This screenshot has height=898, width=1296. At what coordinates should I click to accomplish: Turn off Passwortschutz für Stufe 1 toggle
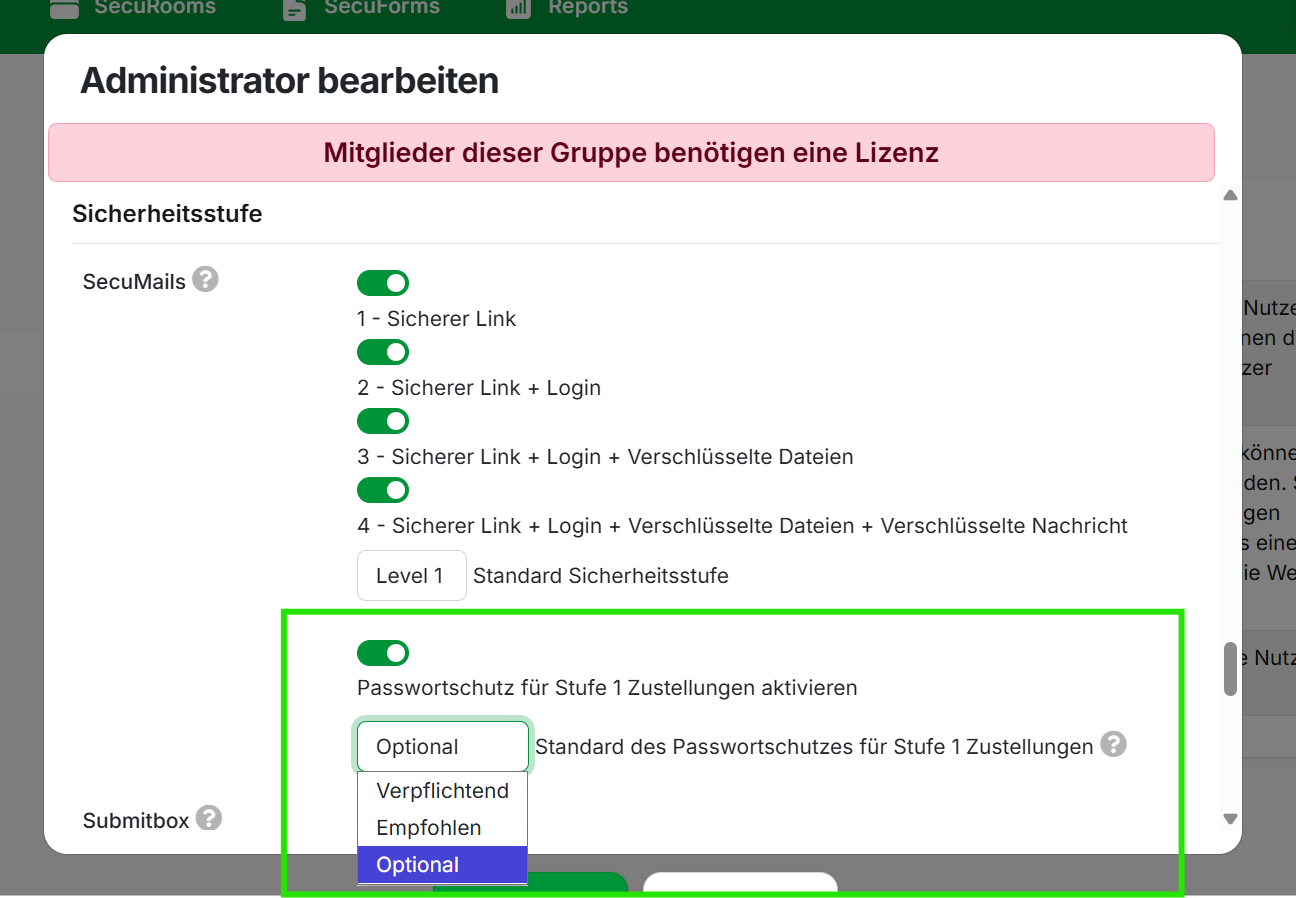click(x=383, y=653)
